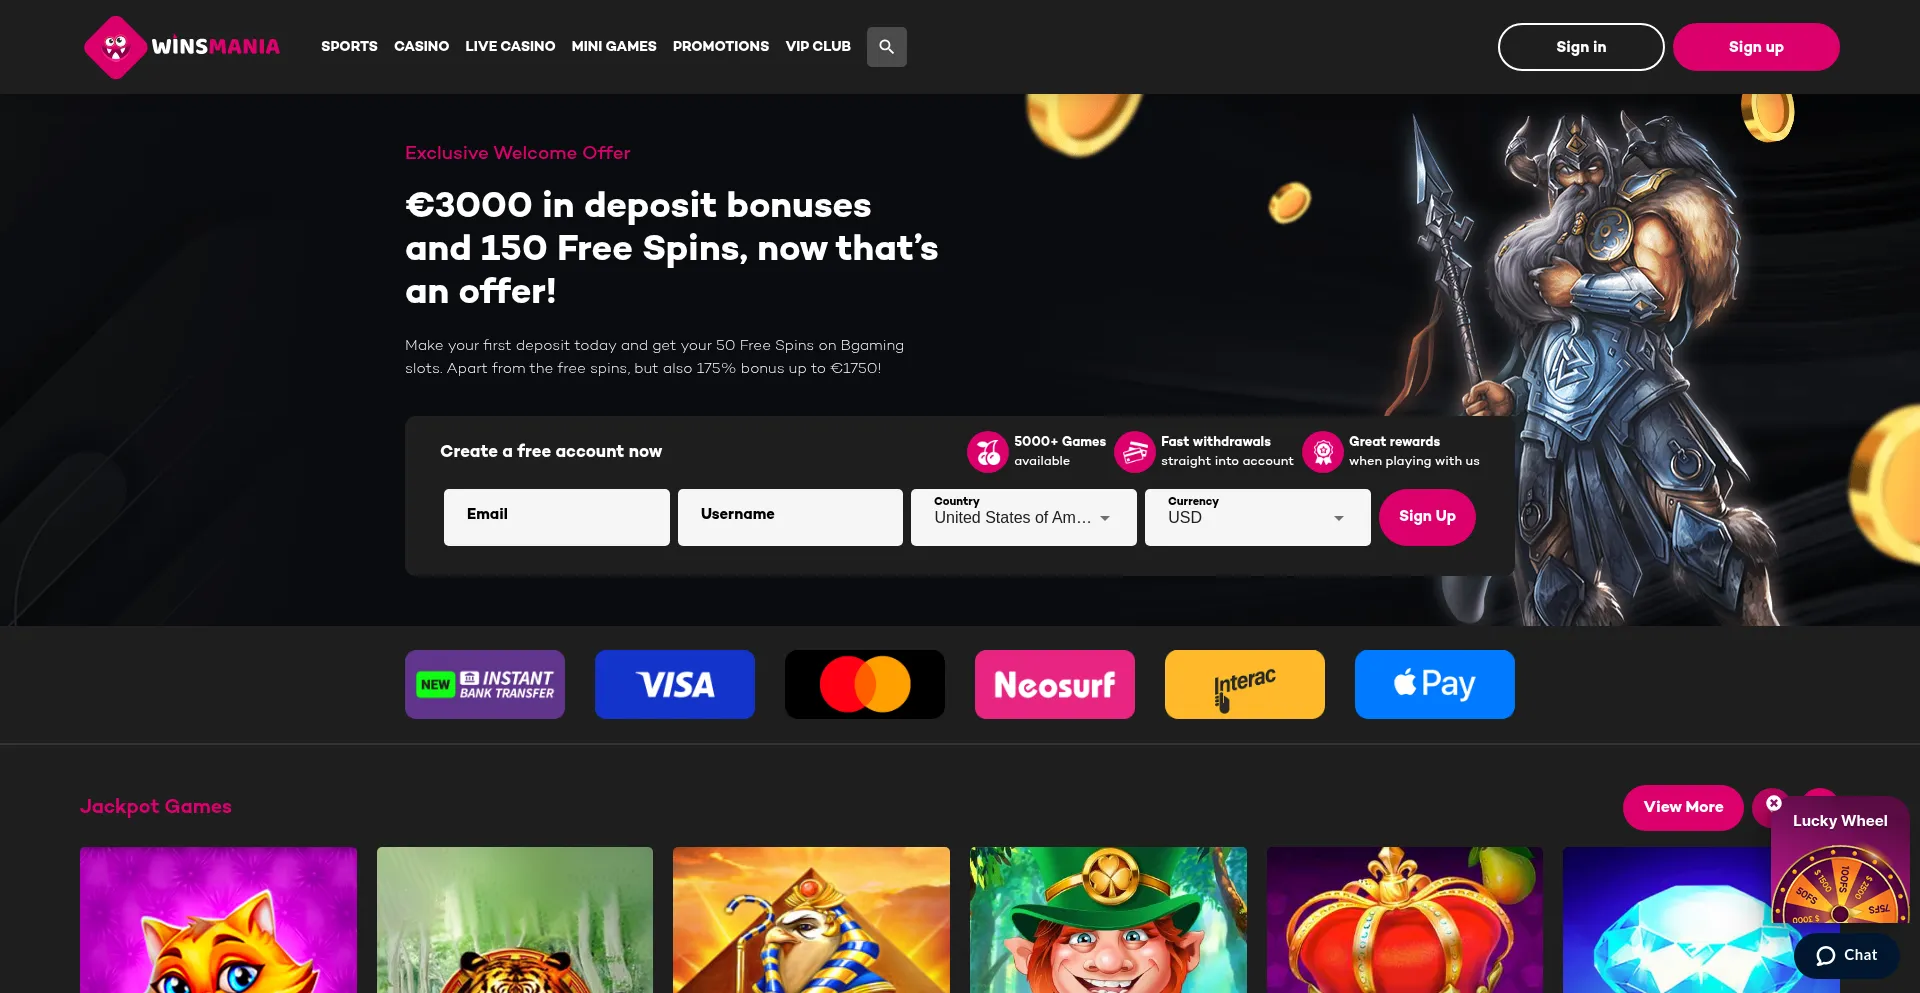
Task: Click the Sign in button
Action: (x=1581, y=47)
